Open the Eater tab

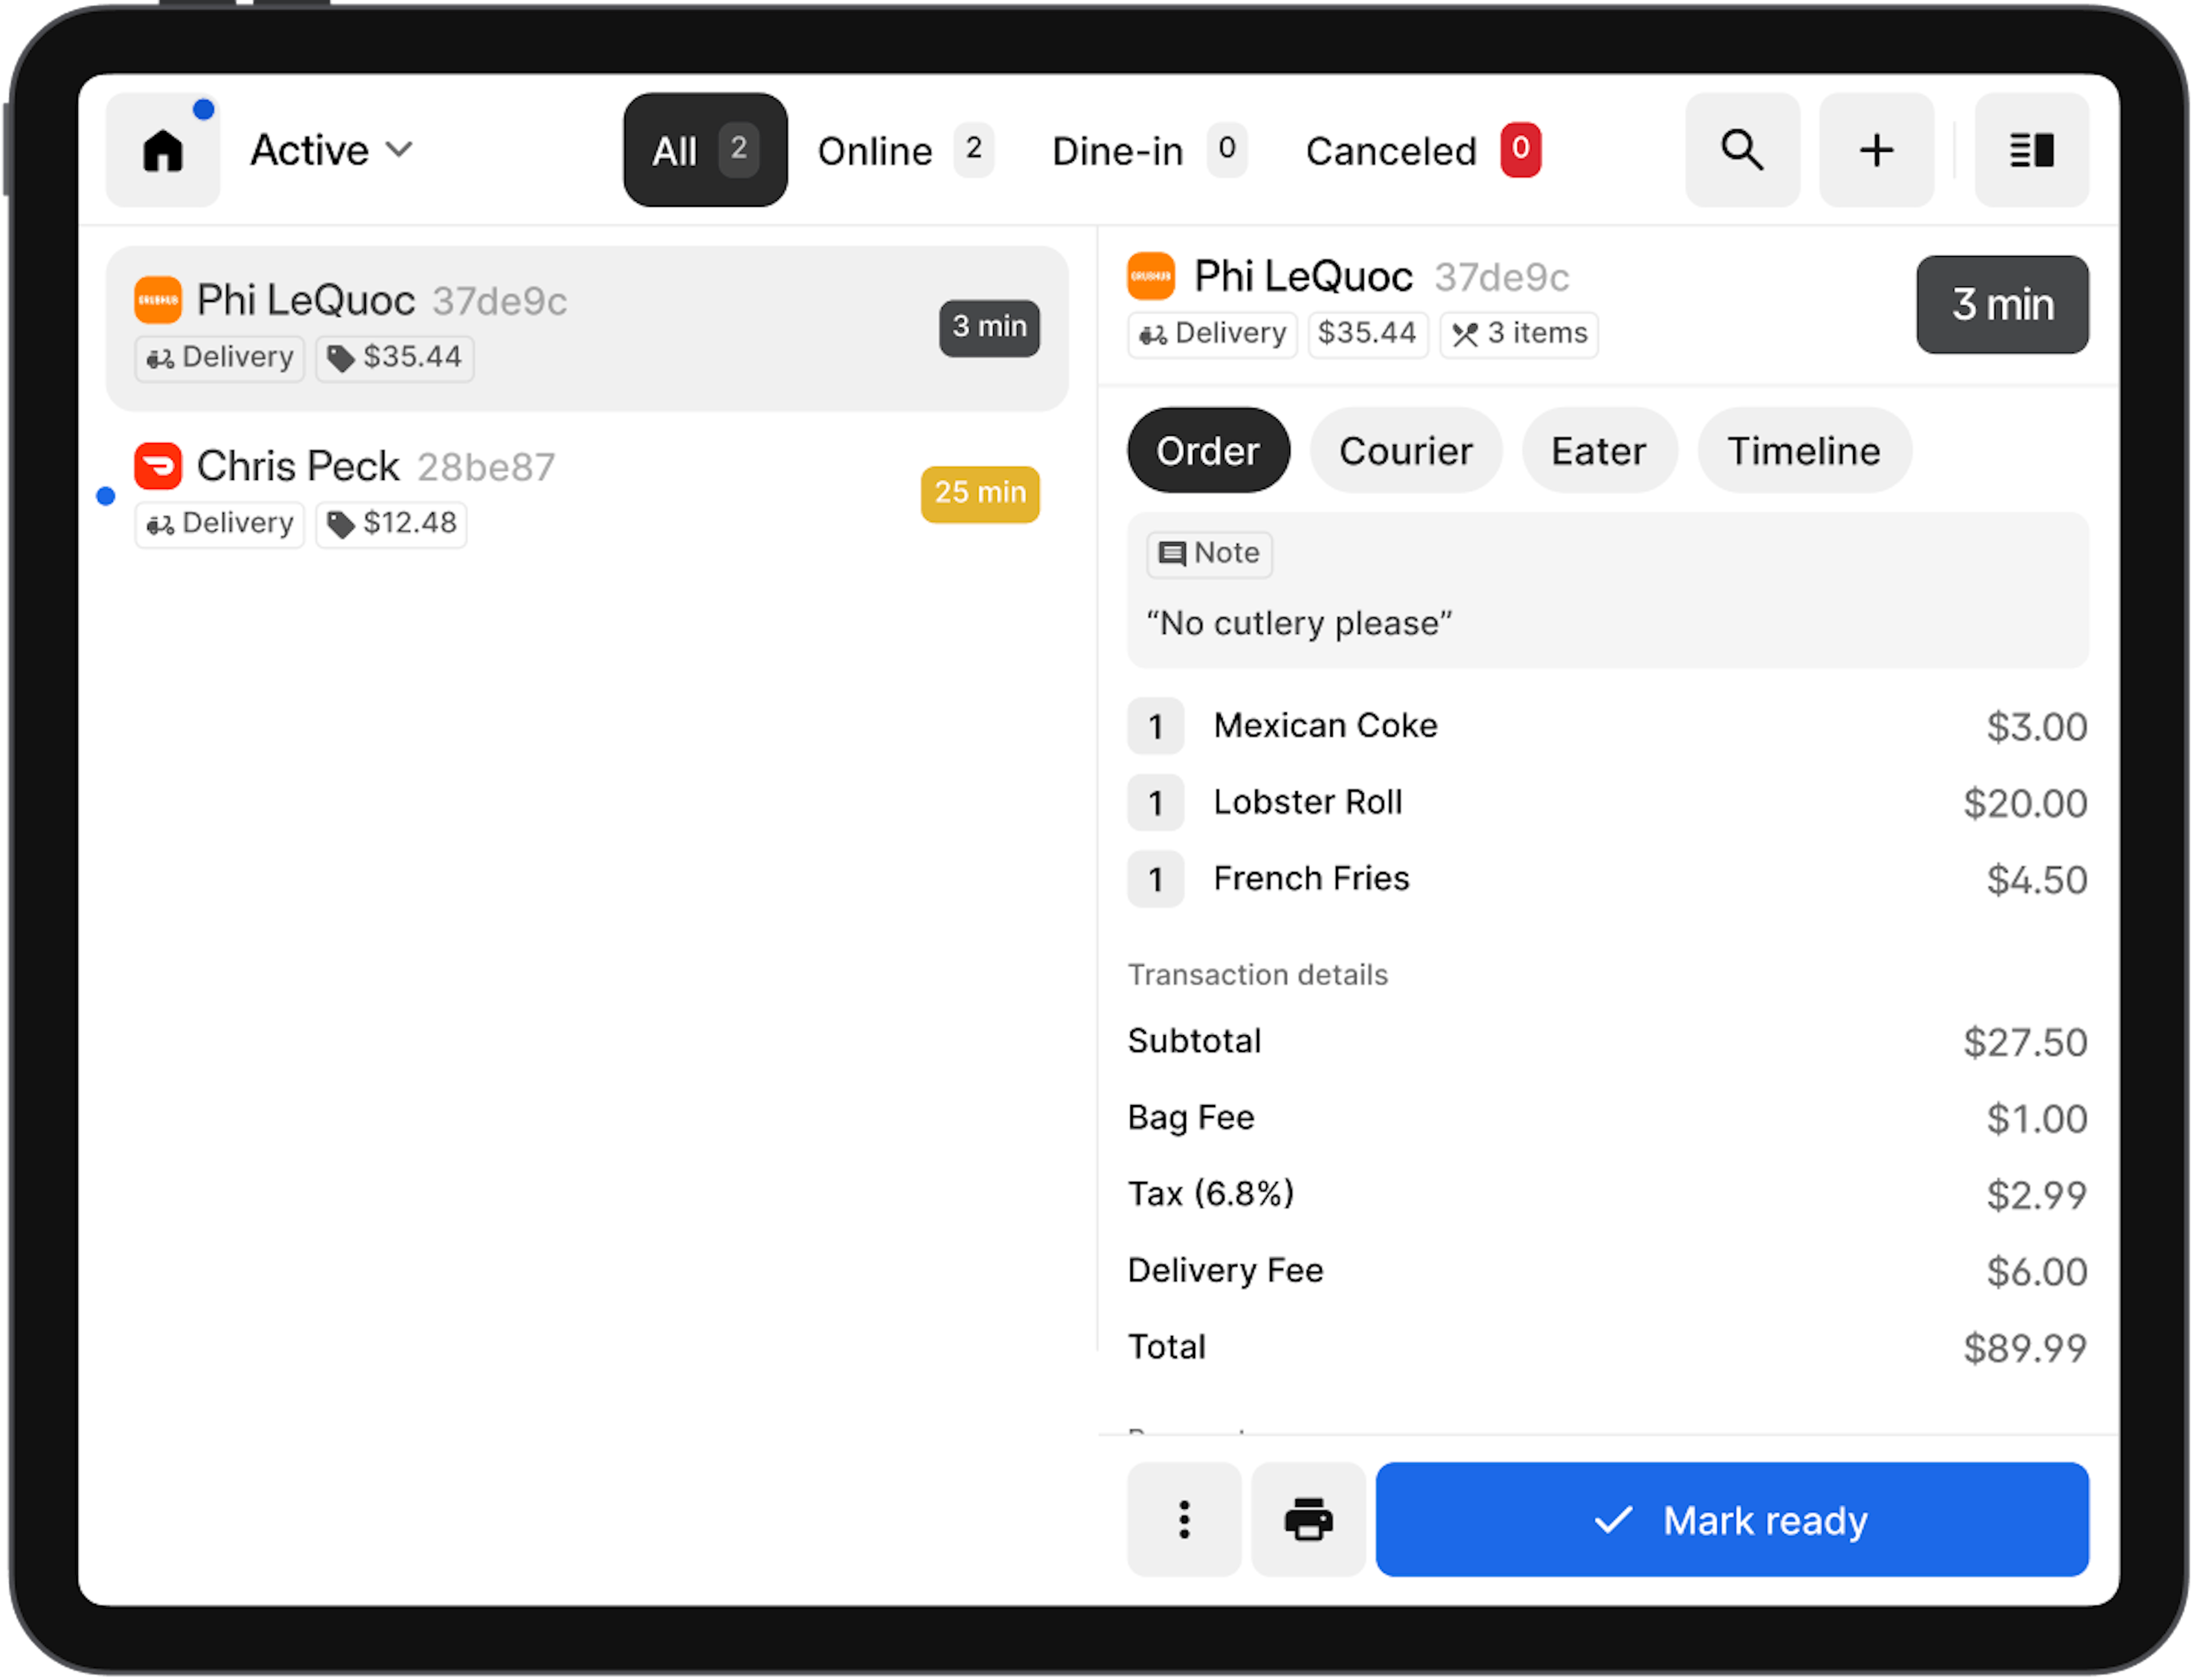click(x=1597, y=451)
